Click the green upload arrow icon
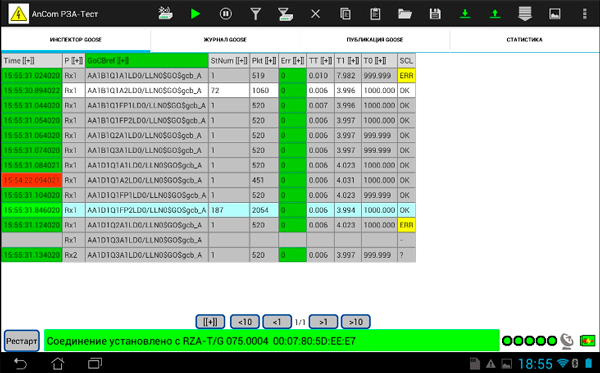The width and height of the screenshot is (600, 373). 495,14
